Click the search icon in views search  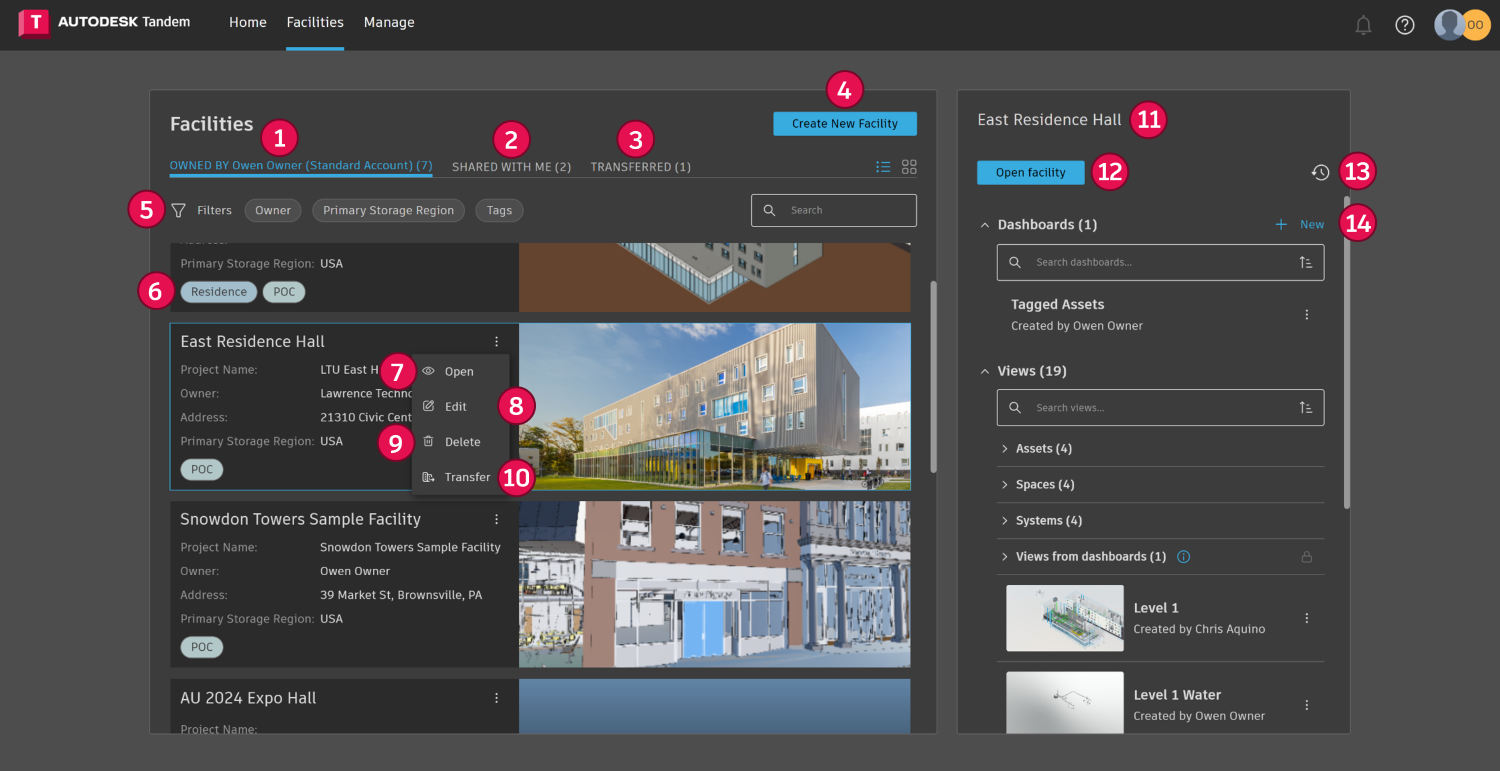click(1015, 408)
